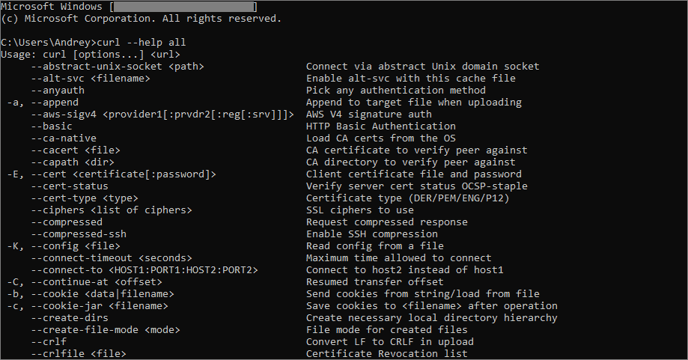Viewport: 688px width, 360px height.
Task: Click the --compressed-ssh option
Action: coord(79,234)
